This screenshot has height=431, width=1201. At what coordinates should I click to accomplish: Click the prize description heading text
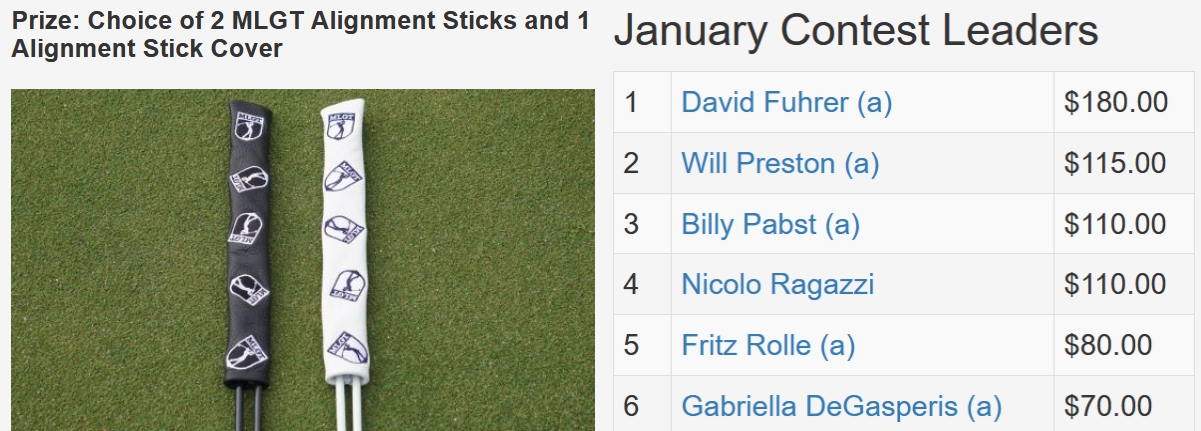(x=300, y=35)
